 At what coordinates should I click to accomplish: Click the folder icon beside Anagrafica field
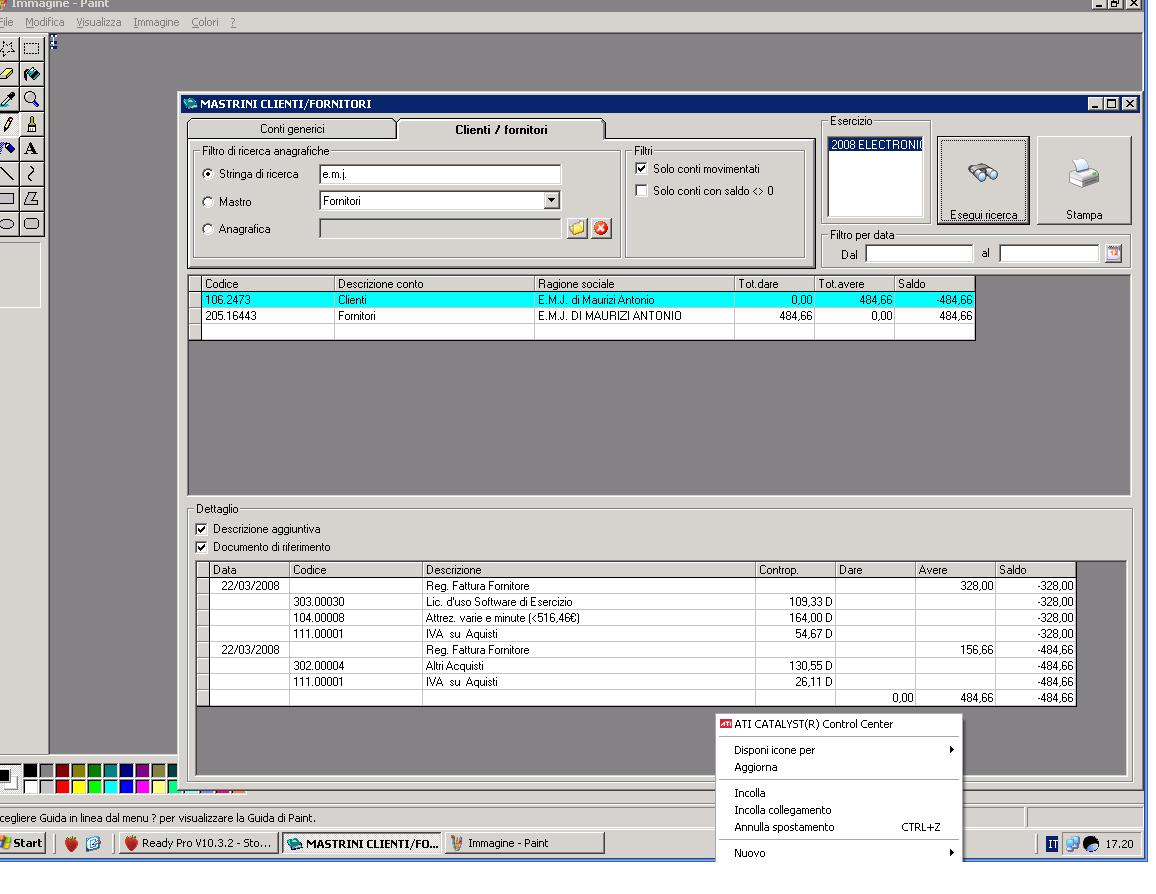[577, 229]
